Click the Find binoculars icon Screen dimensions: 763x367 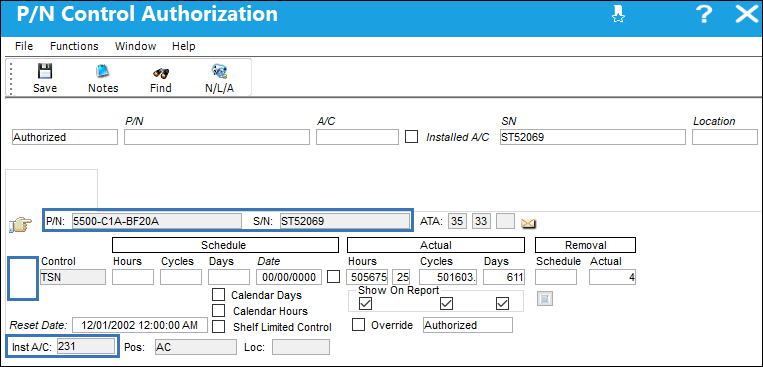161,72
